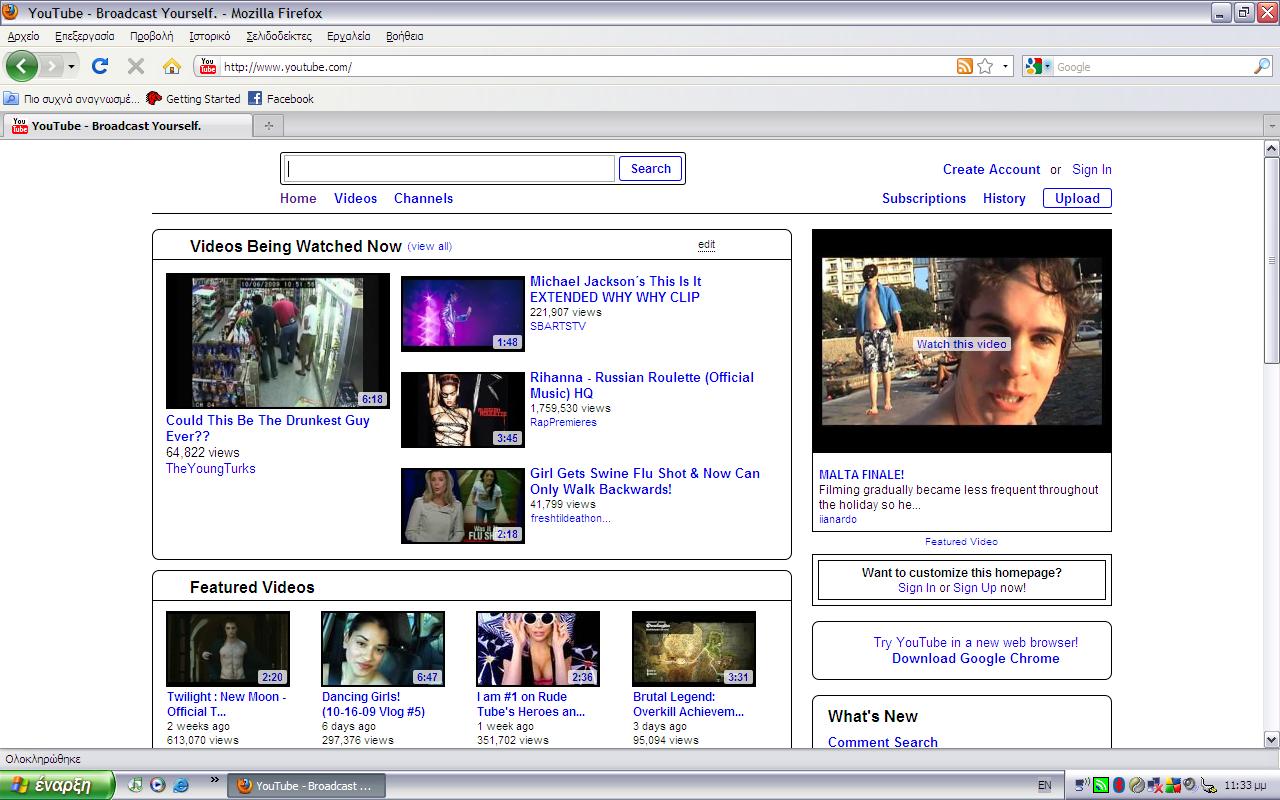
Task: Open the Getting Started bookmark
Action: [x=193, y=99]
